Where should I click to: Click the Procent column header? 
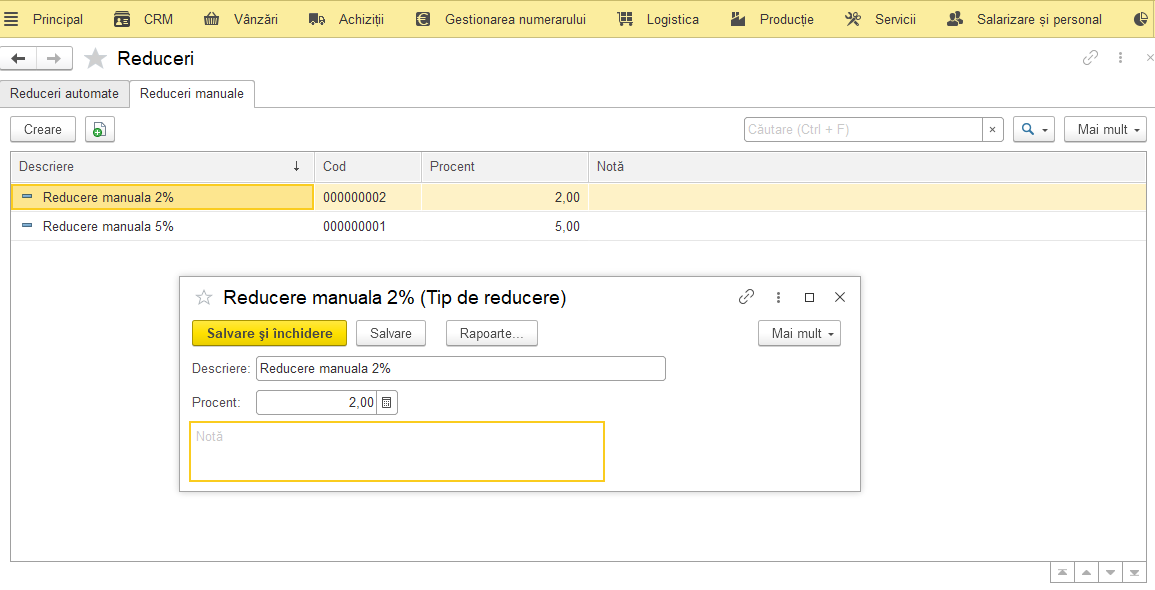point(505,166)
